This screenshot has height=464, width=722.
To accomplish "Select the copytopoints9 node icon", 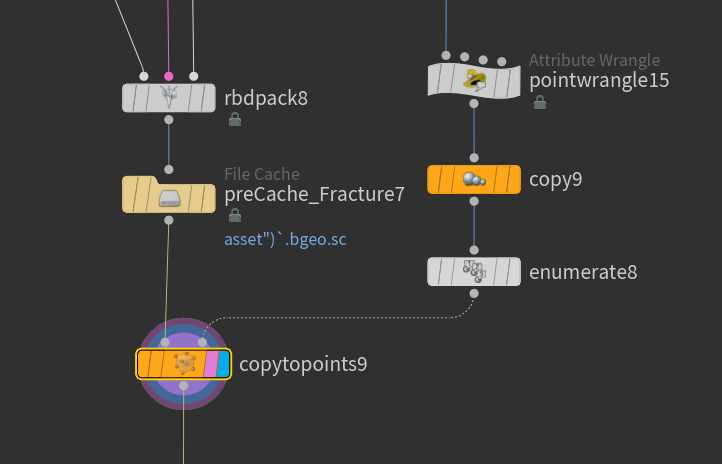I will click(185, 364).
